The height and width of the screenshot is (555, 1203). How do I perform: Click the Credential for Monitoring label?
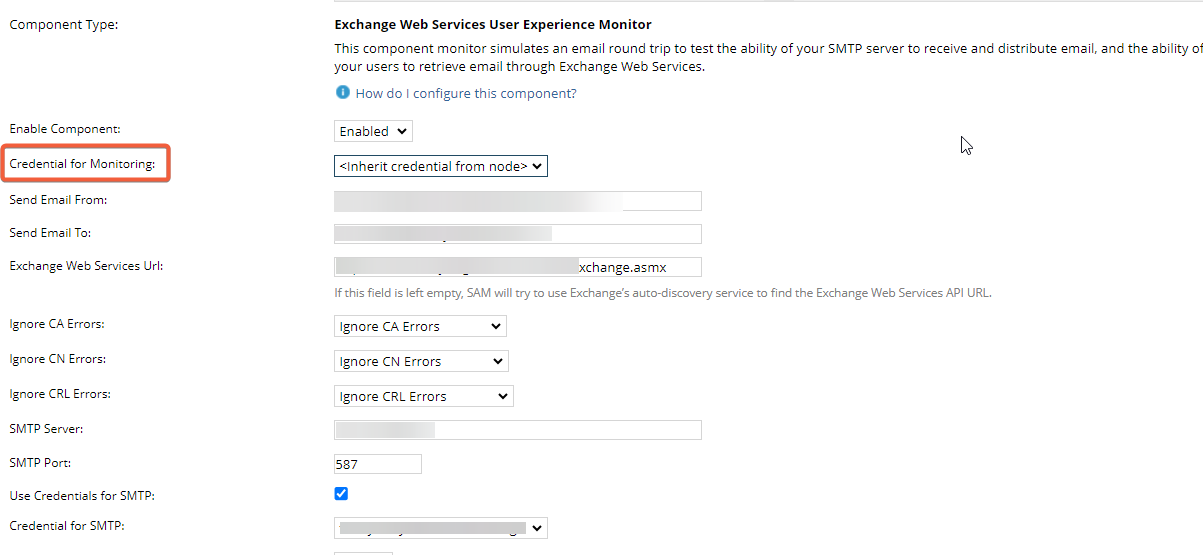(x=83, y=164)
